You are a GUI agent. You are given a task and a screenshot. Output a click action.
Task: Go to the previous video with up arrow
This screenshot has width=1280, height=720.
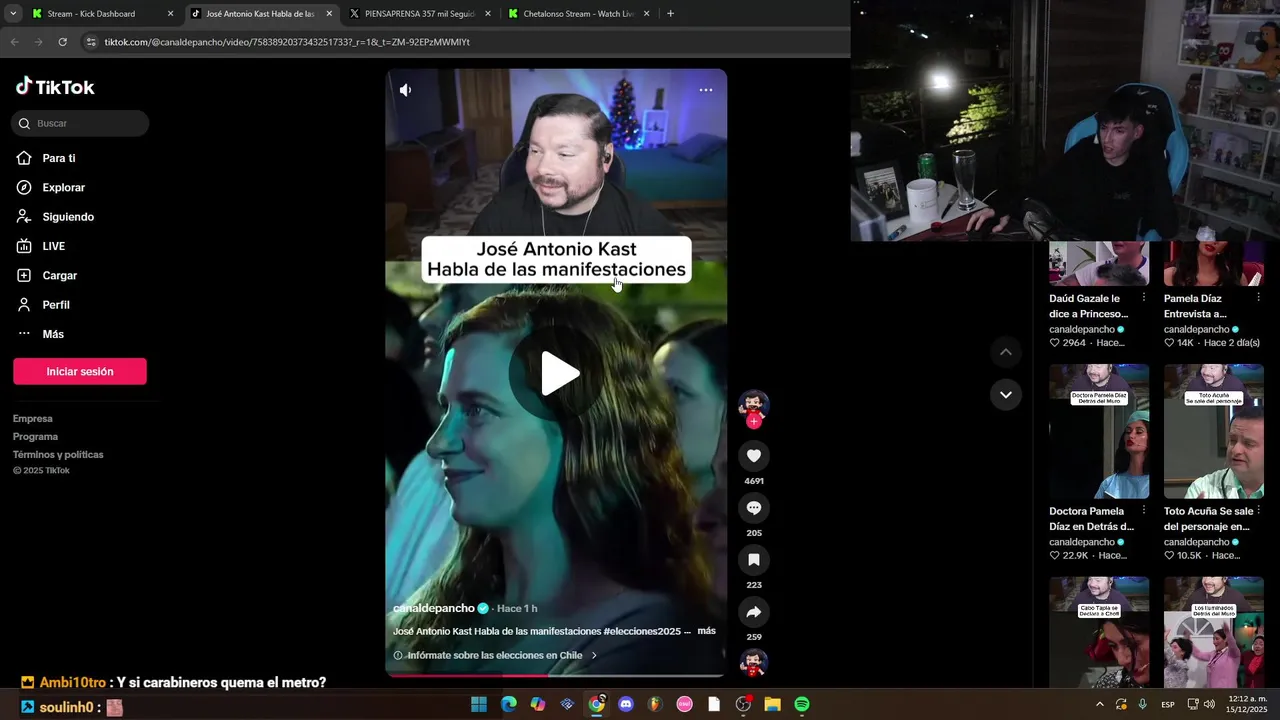tap(1006, 352)
